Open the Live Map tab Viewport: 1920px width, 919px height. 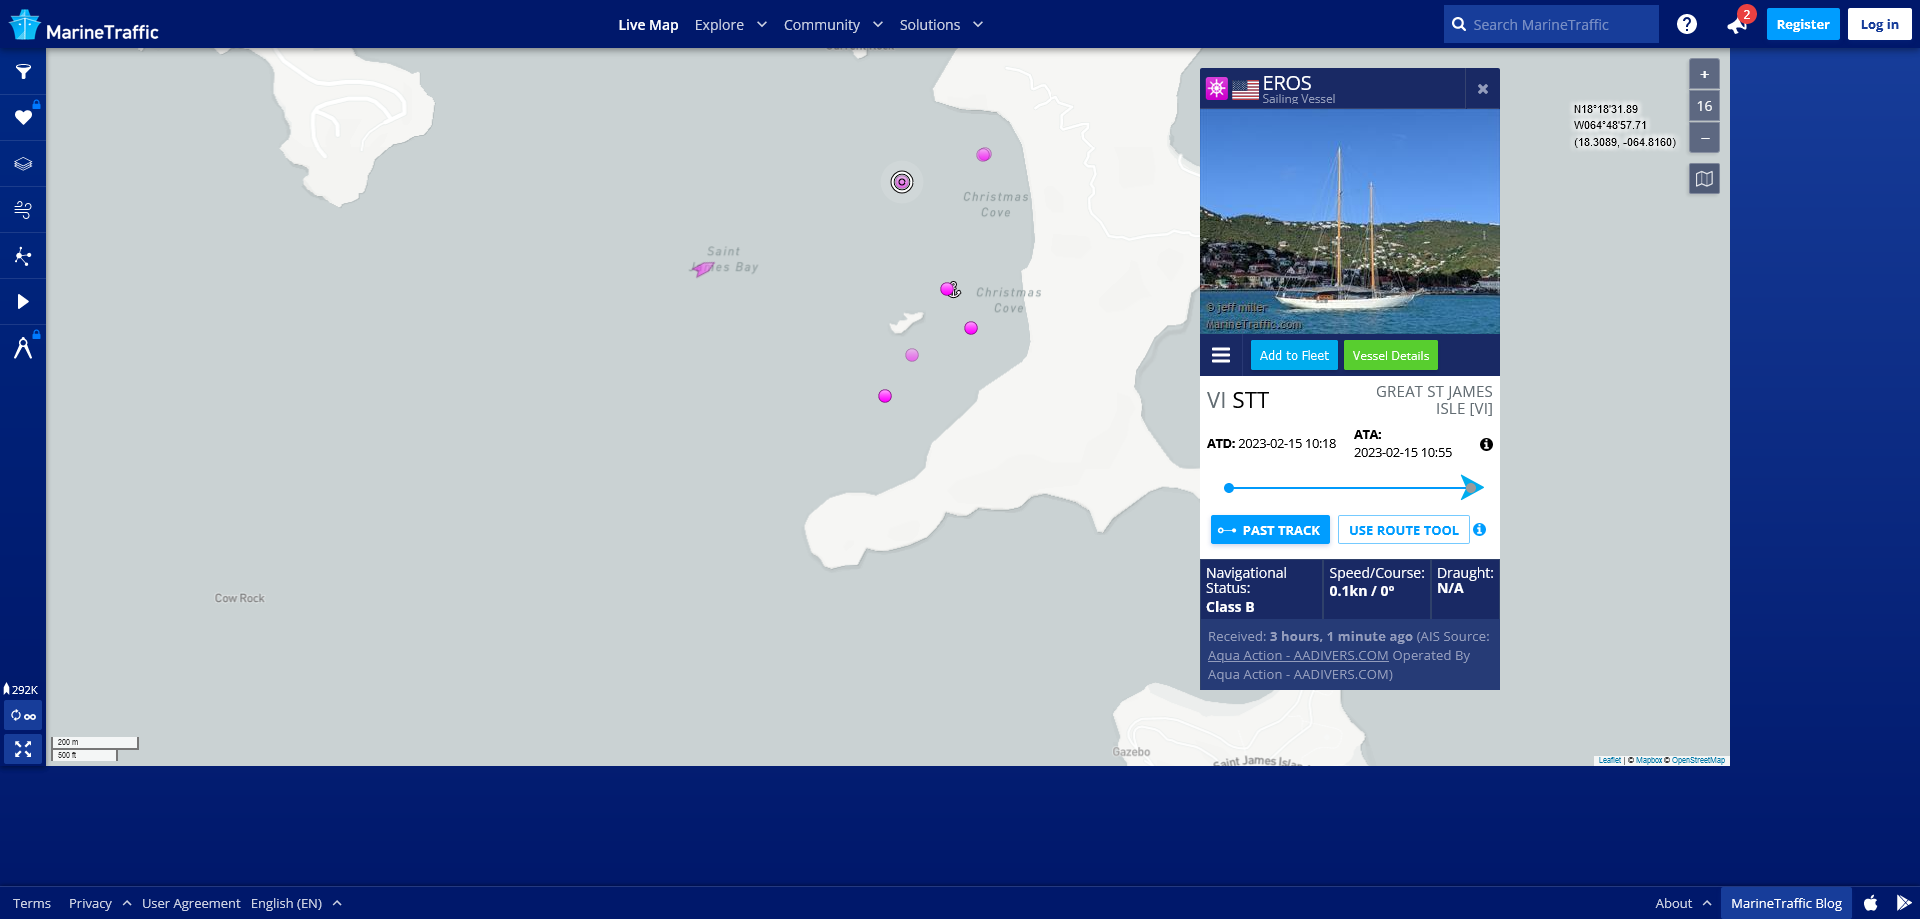648,25
